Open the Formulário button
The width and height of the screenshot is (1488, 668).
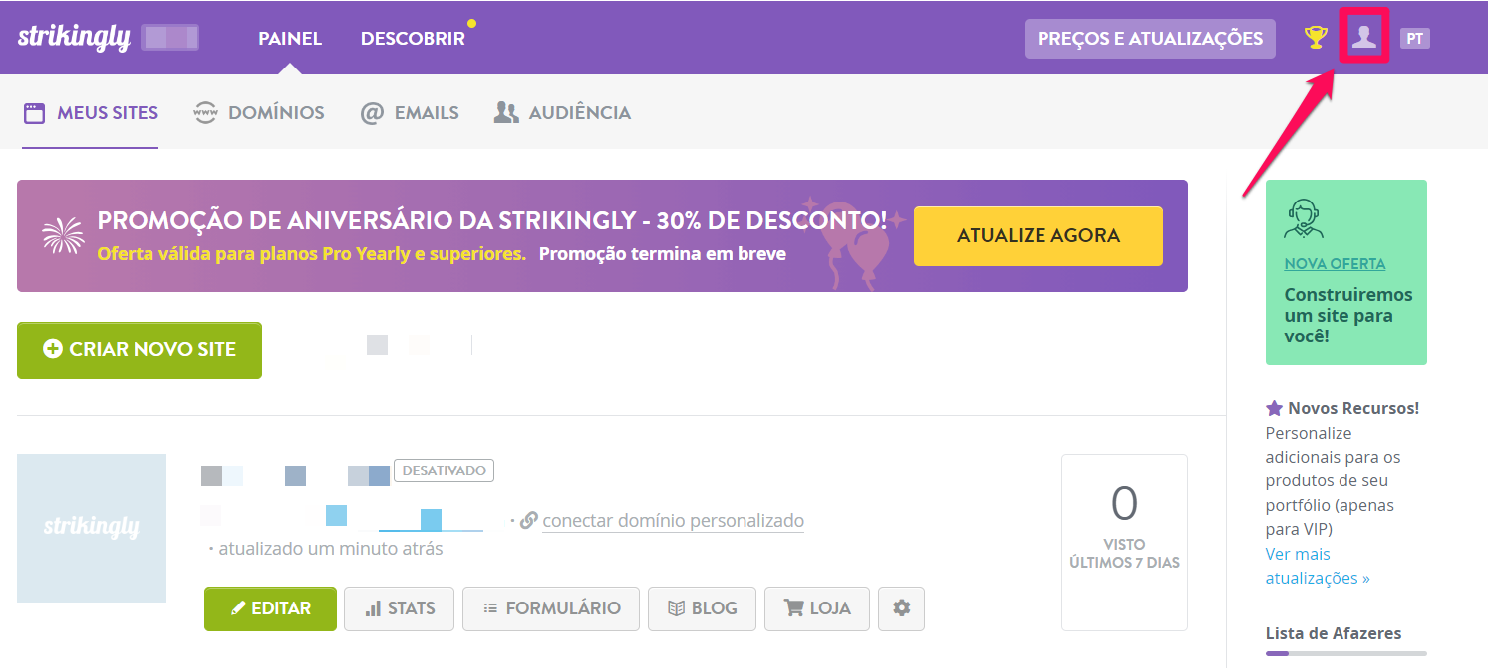tap(551, 608)
